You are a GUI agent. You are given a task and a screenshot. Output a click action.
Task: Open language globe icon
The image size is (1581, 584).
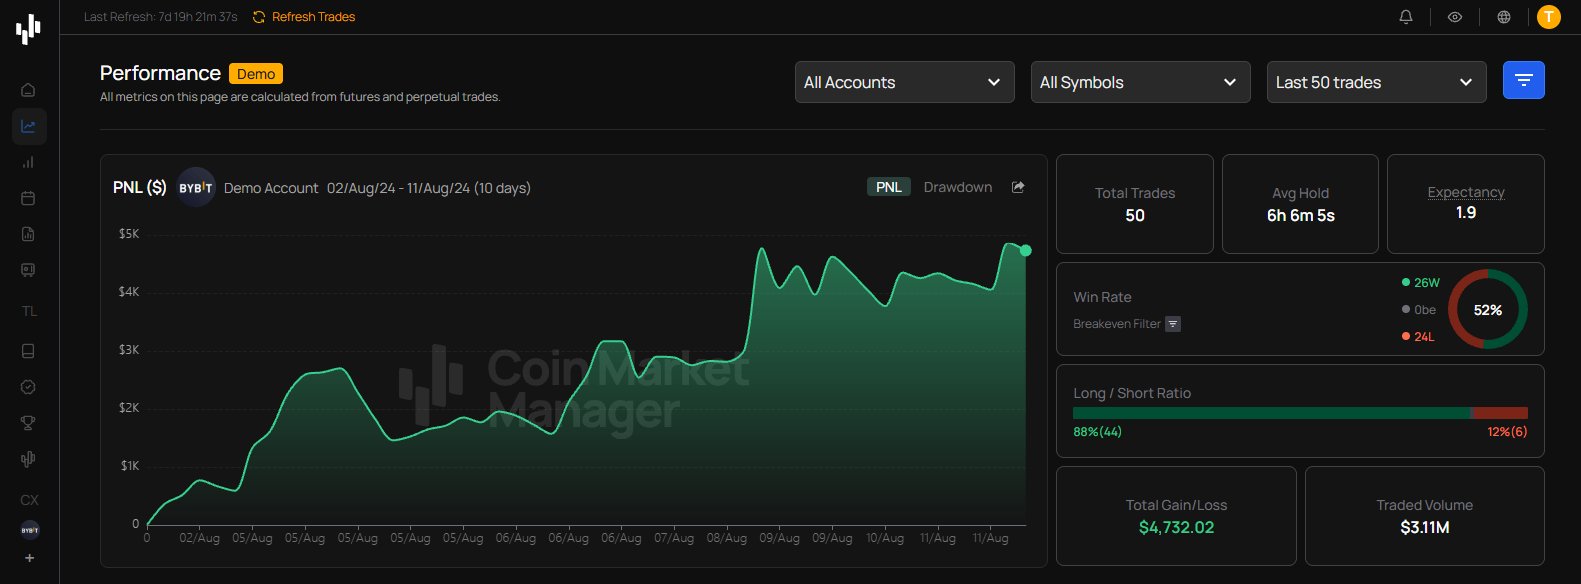pyautogui.click(x=1504, y=17)
